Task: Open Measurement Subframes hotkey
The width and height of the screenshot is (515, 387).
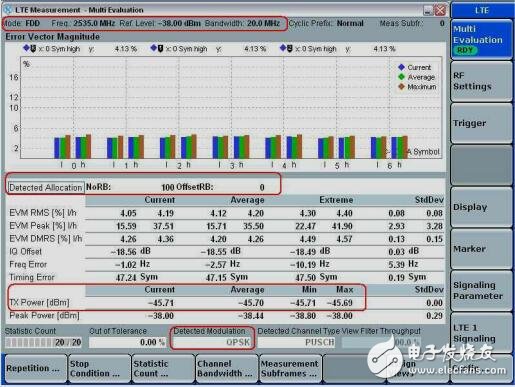Action: point(290,369)
